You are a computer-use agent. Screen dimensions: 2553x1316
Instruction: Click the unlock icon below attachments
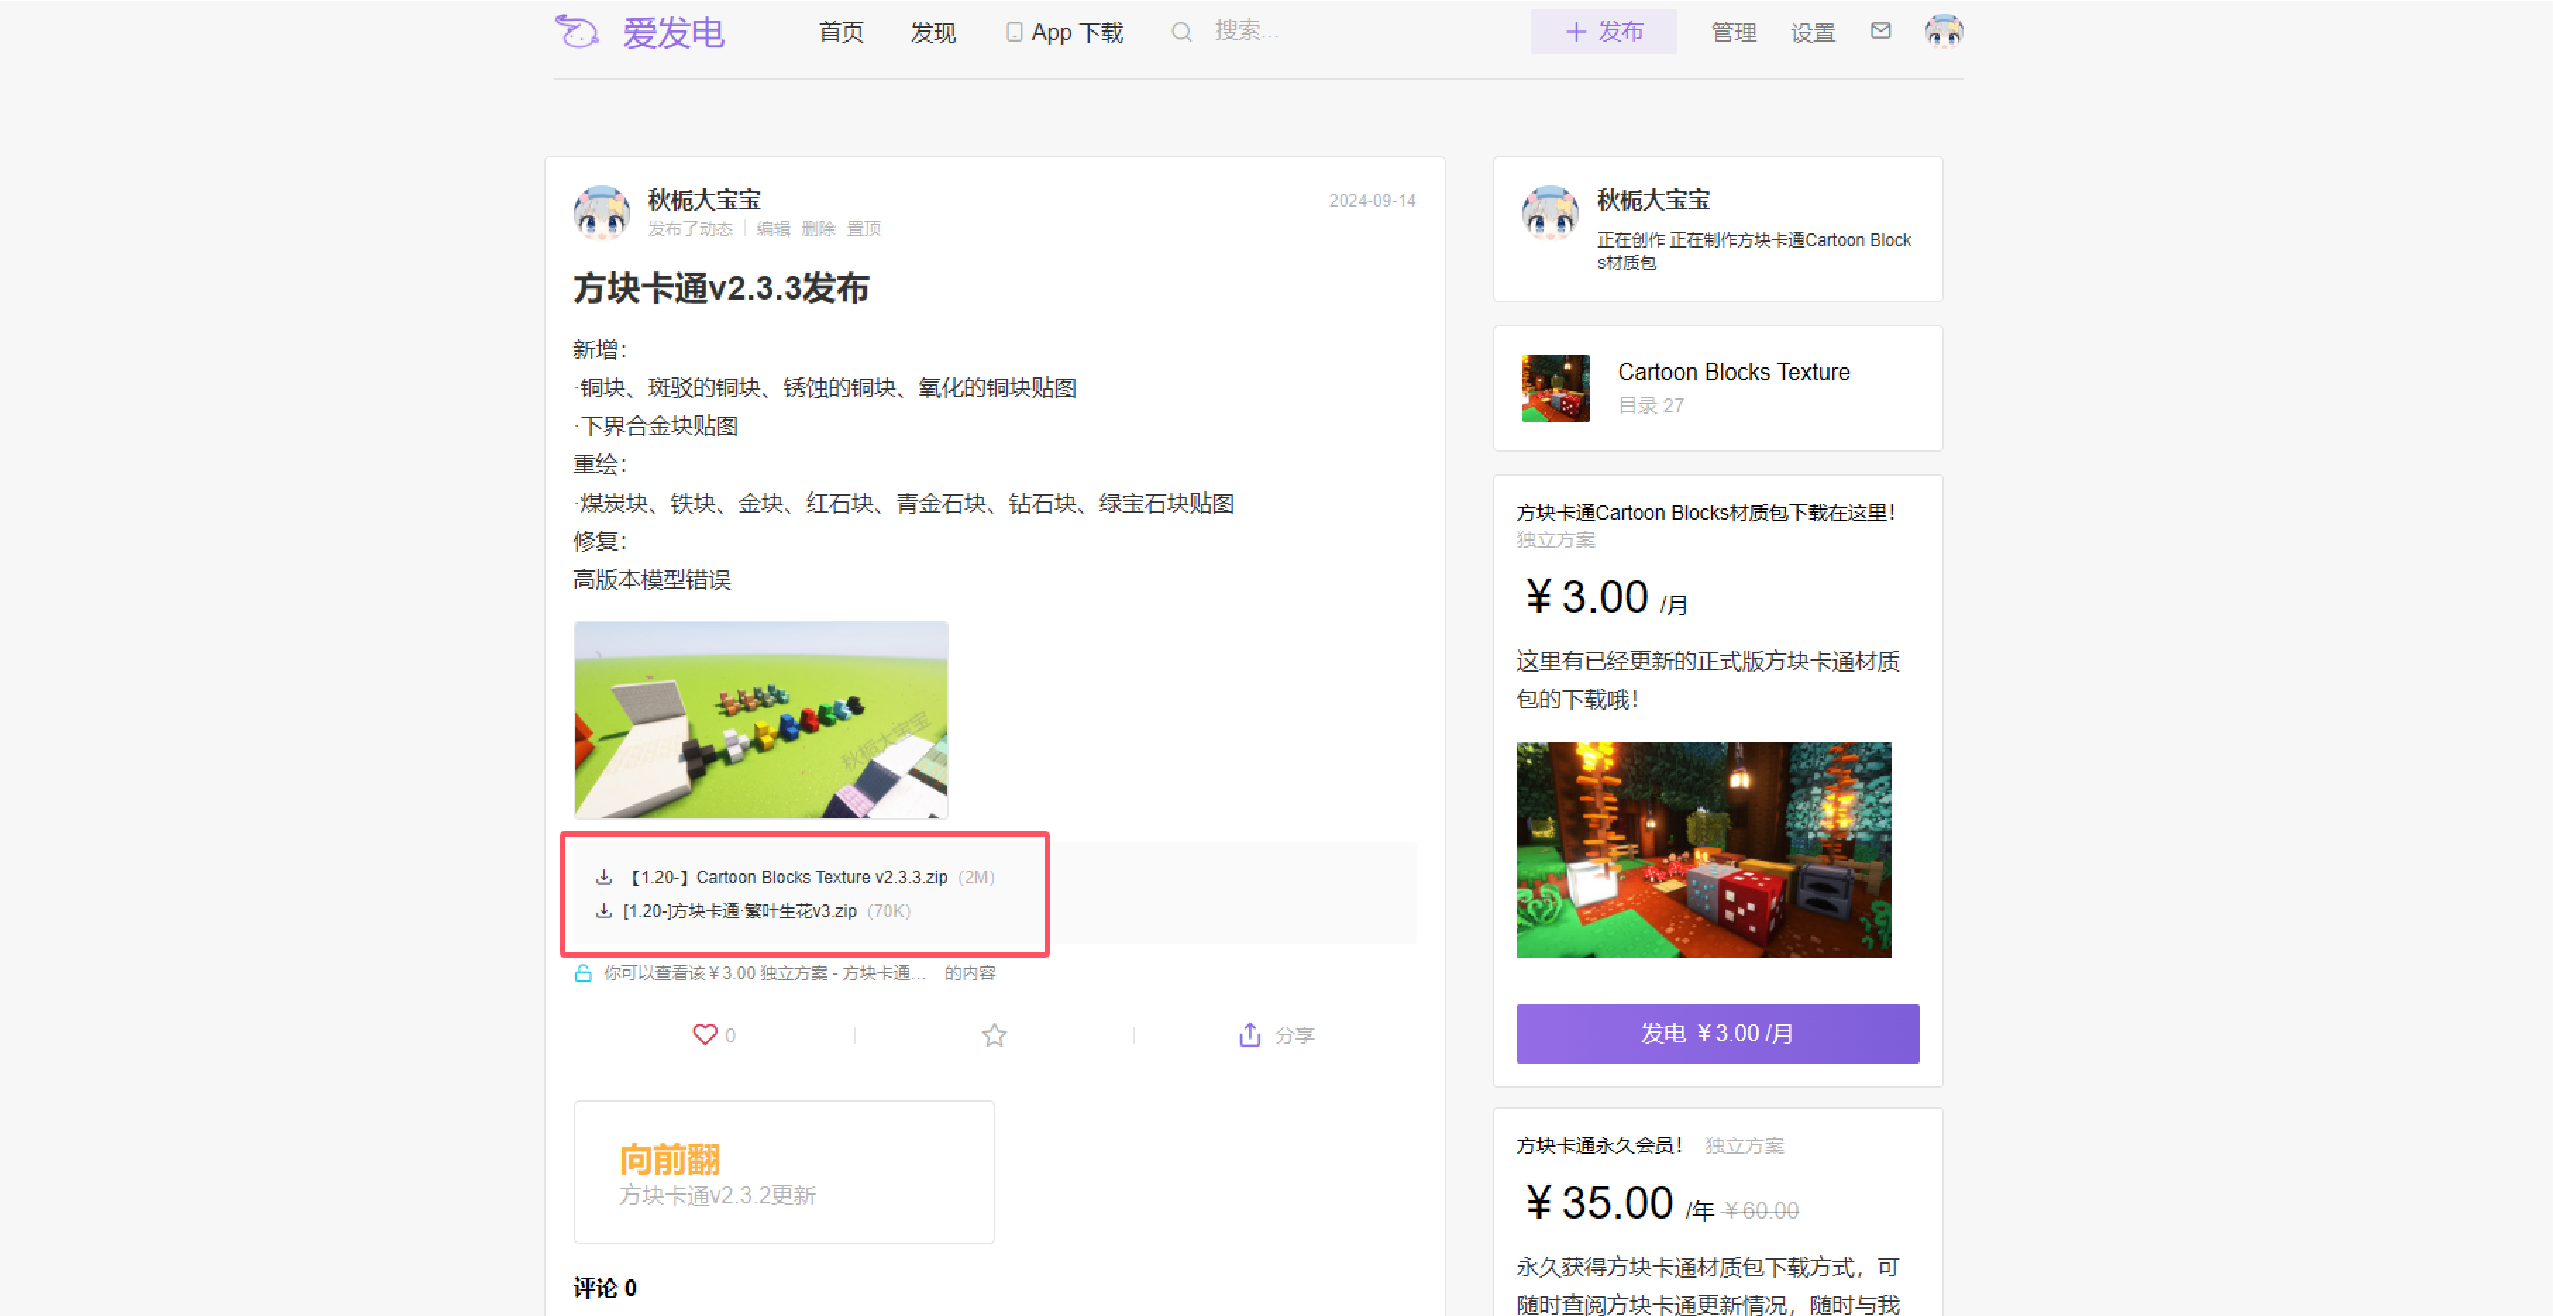coord(583,973)
